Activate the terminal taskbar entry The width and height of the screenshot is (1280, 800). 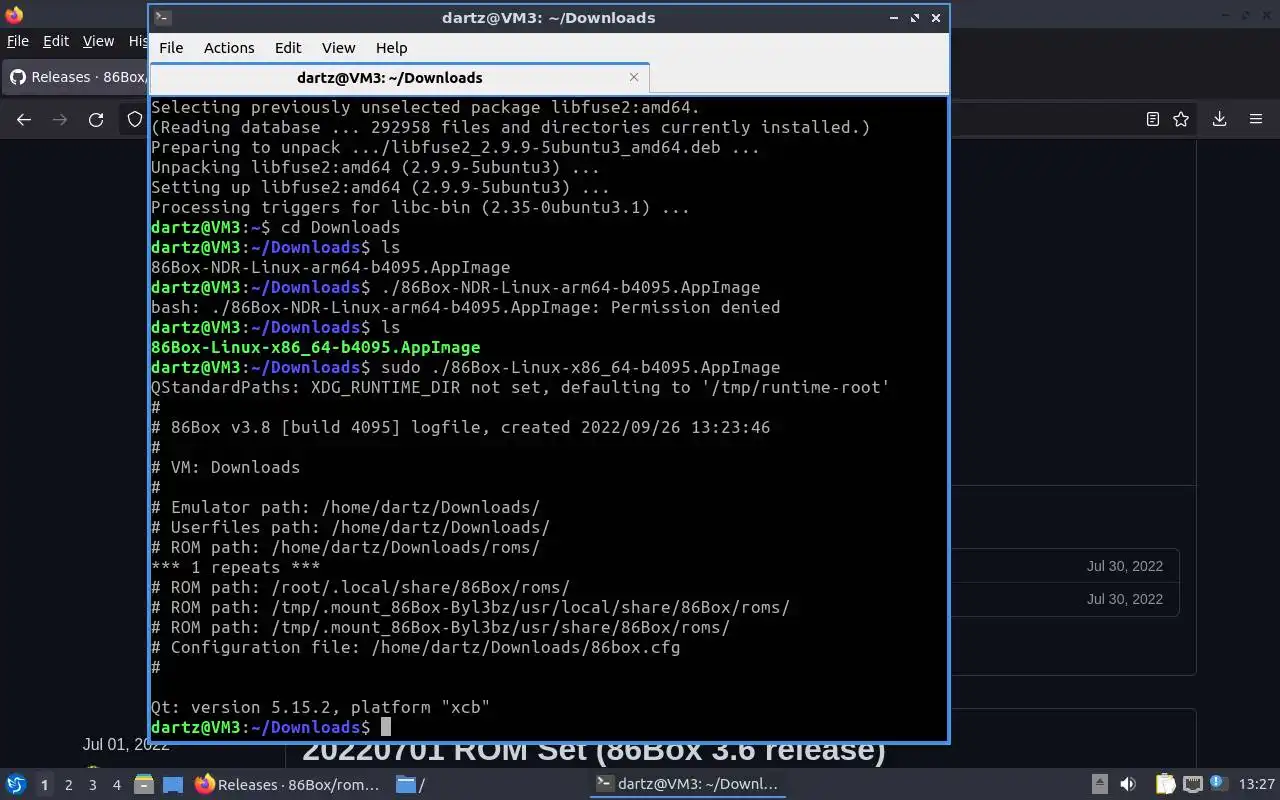pyautogui.click(x=689, y=785)
